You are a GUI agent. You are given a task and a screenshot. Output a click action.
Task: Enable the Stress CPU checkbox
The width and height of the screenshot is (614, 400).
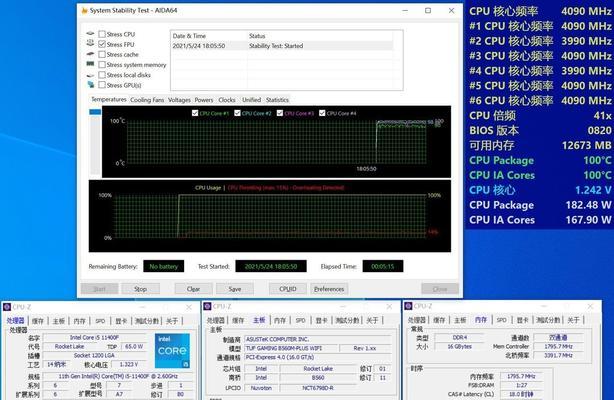coord(102,34)
